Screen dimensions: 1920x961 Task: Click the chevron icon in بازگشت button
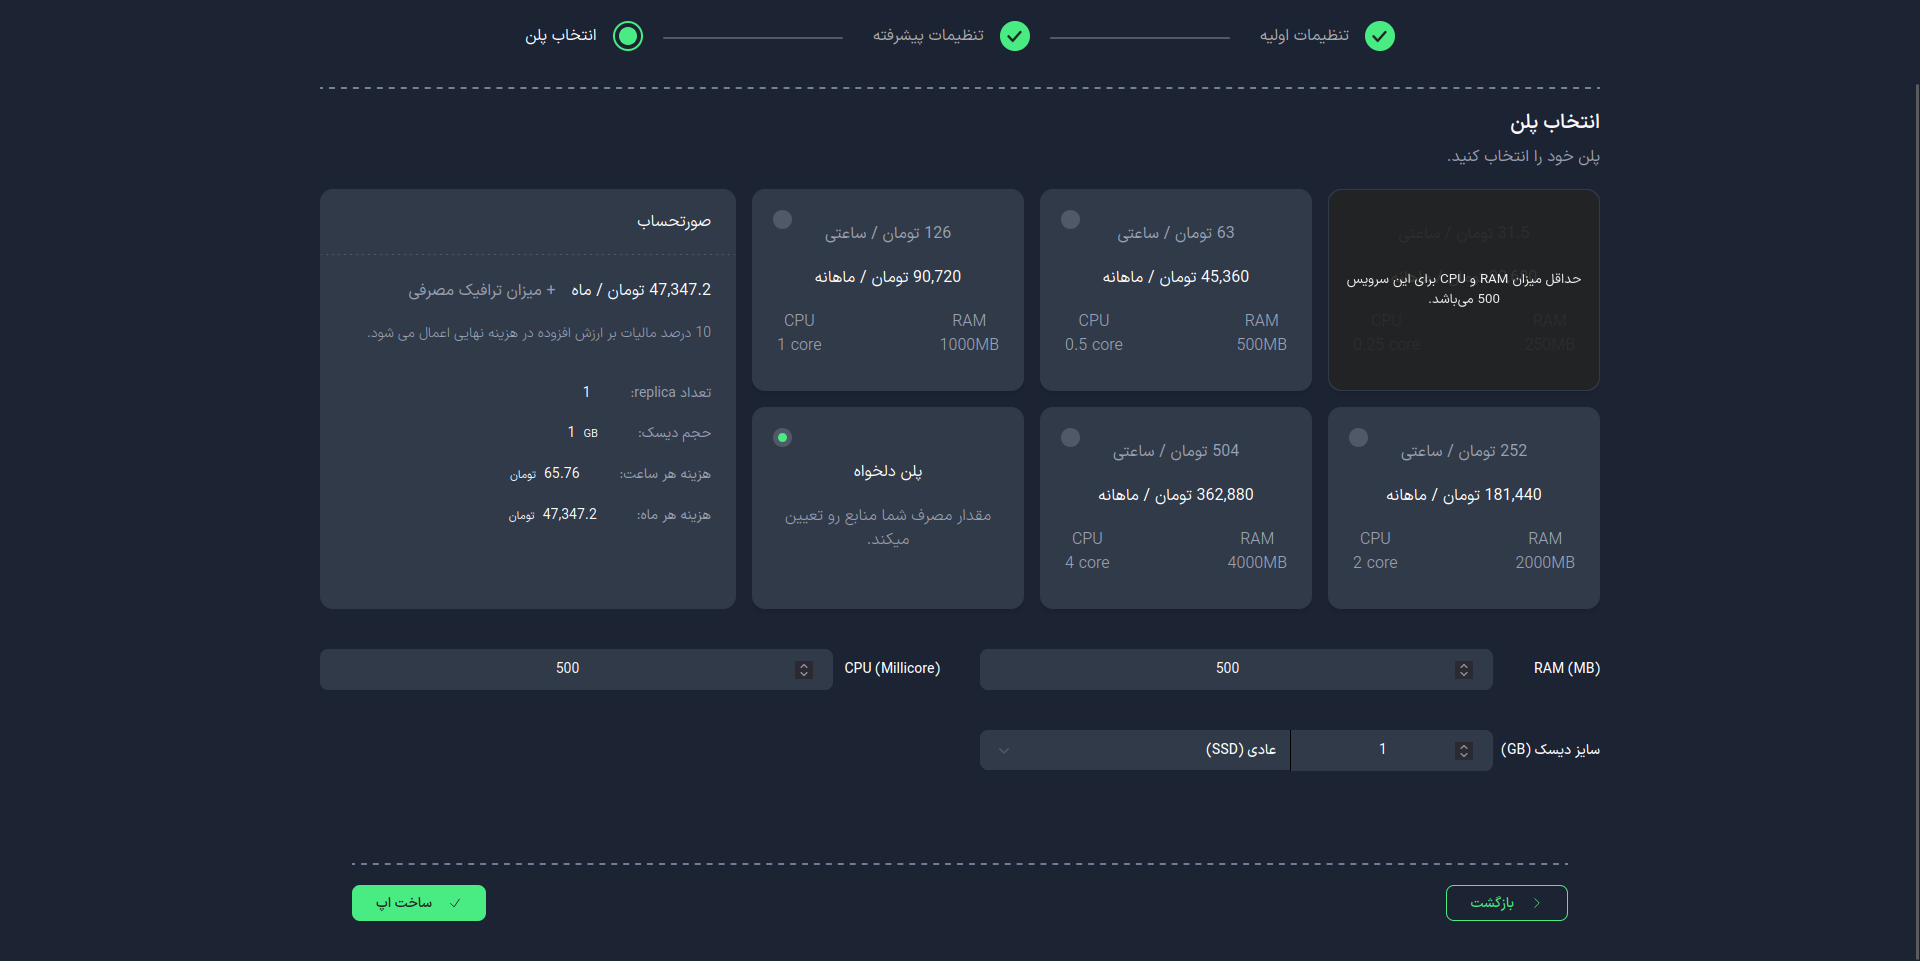pos(1537,903)
